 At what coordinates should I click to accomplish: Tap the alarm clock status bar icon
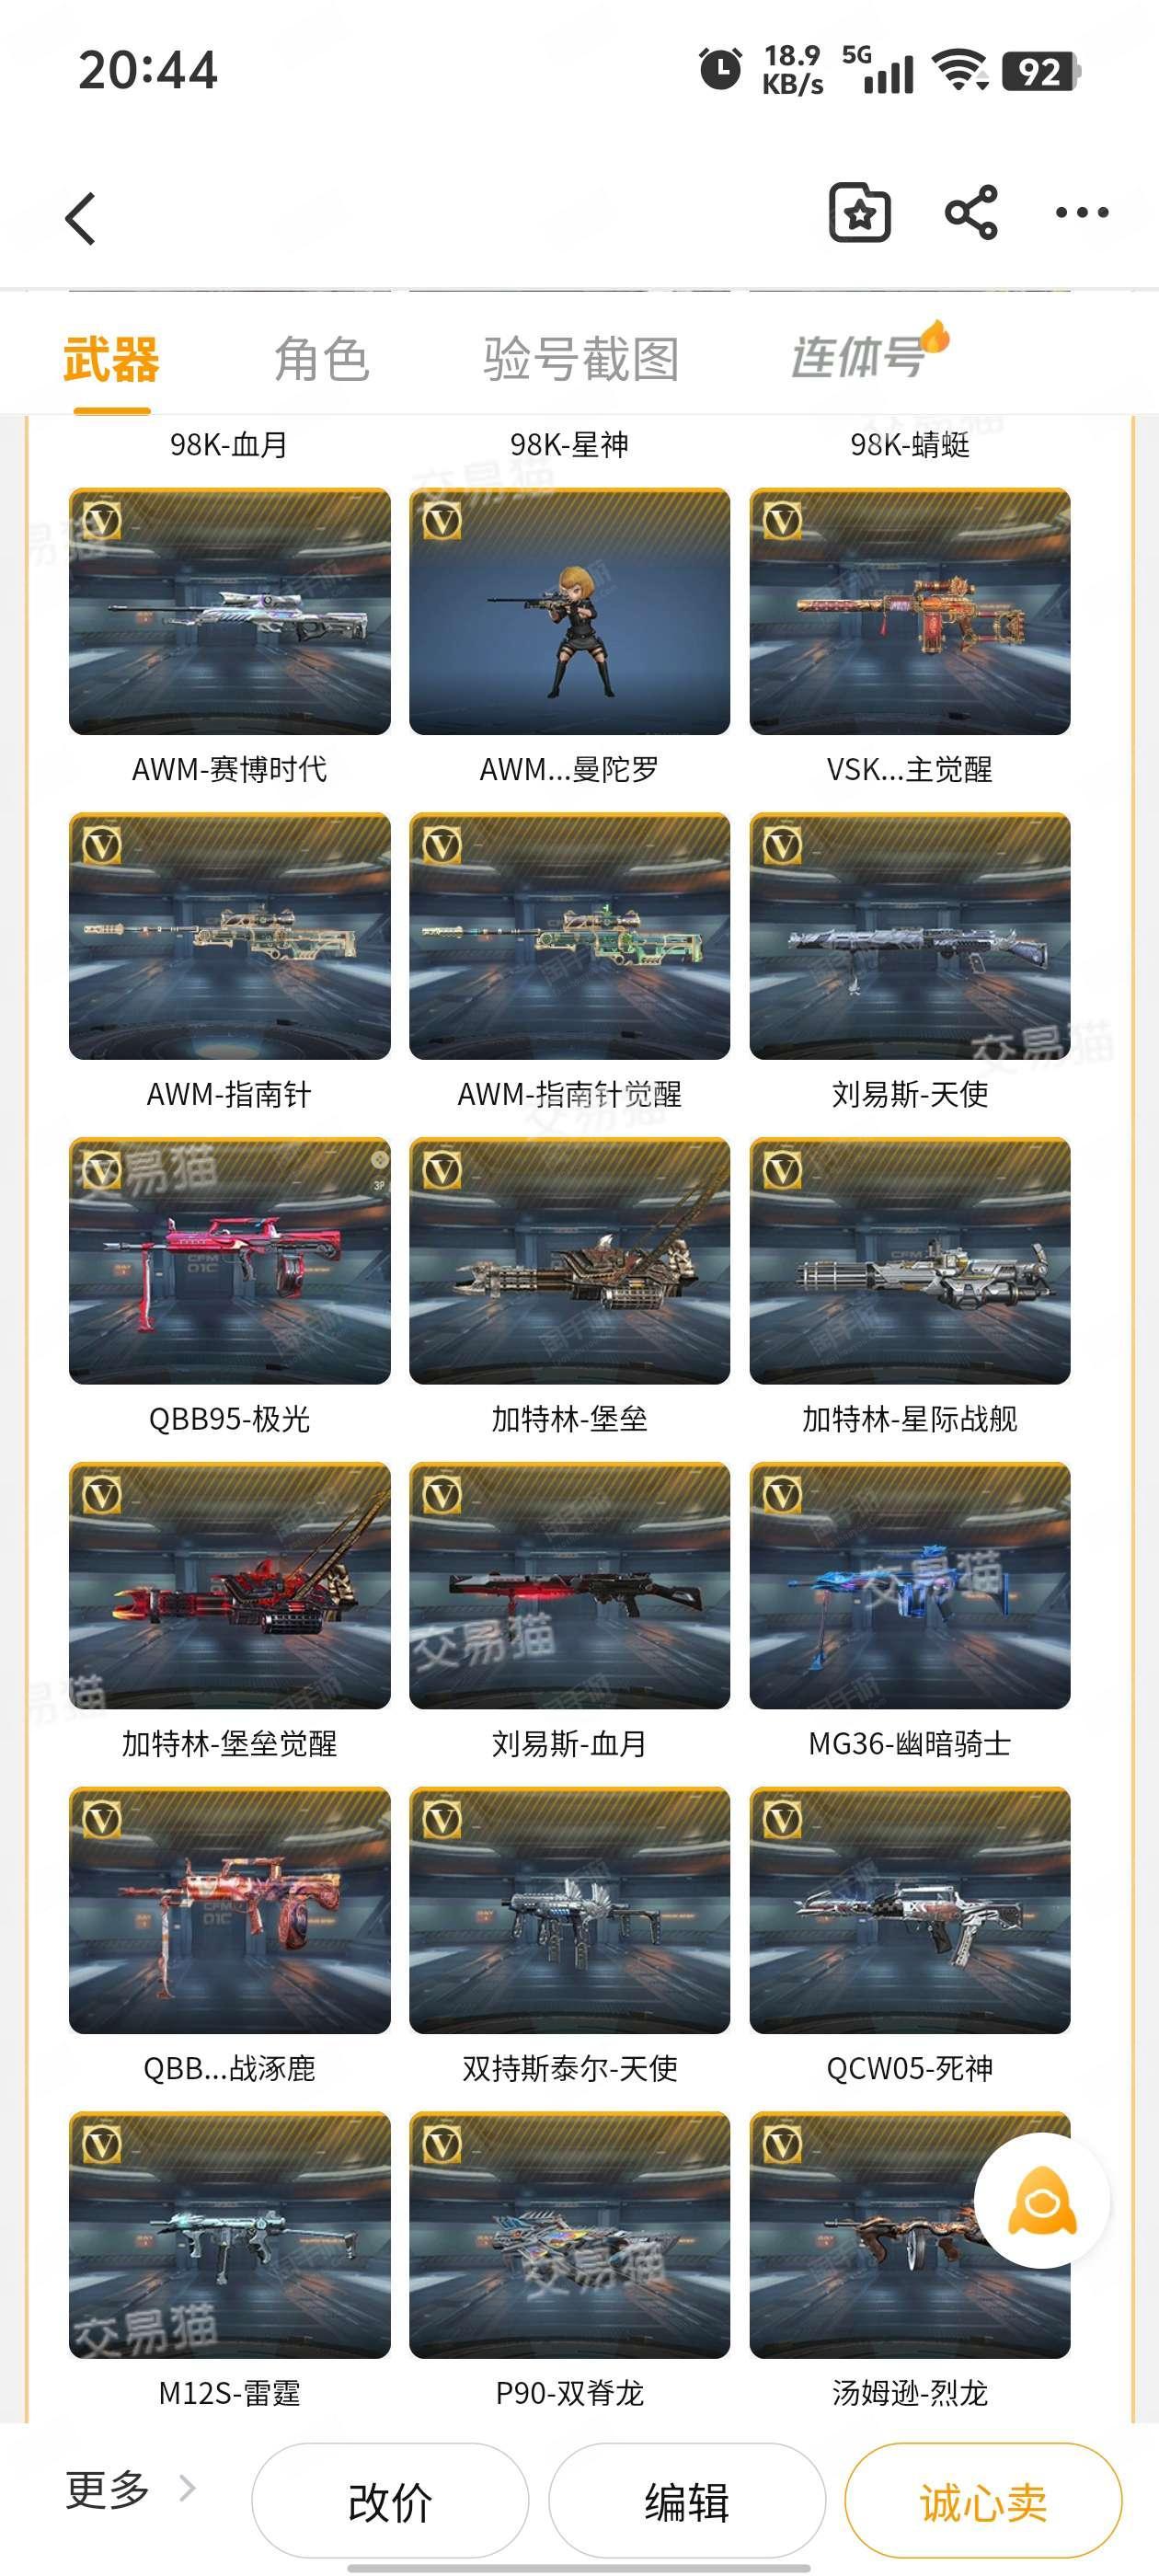(x=720, y=70)
